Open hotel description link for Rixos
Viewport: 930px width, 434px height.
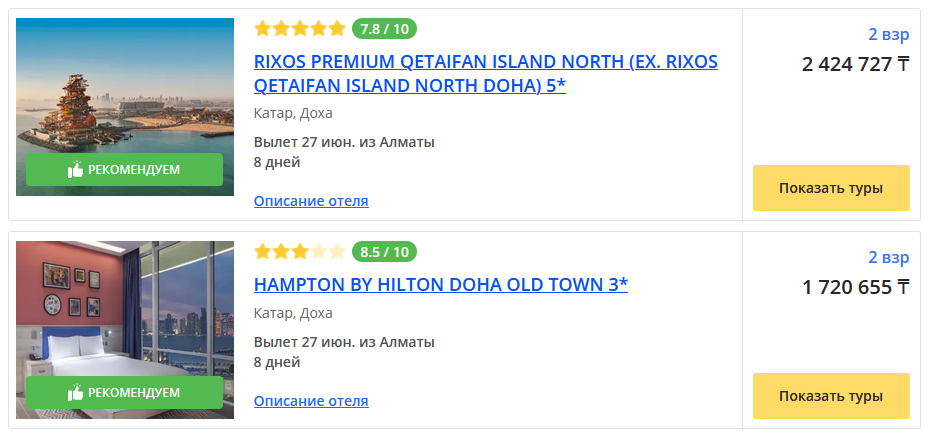(311, 201)
